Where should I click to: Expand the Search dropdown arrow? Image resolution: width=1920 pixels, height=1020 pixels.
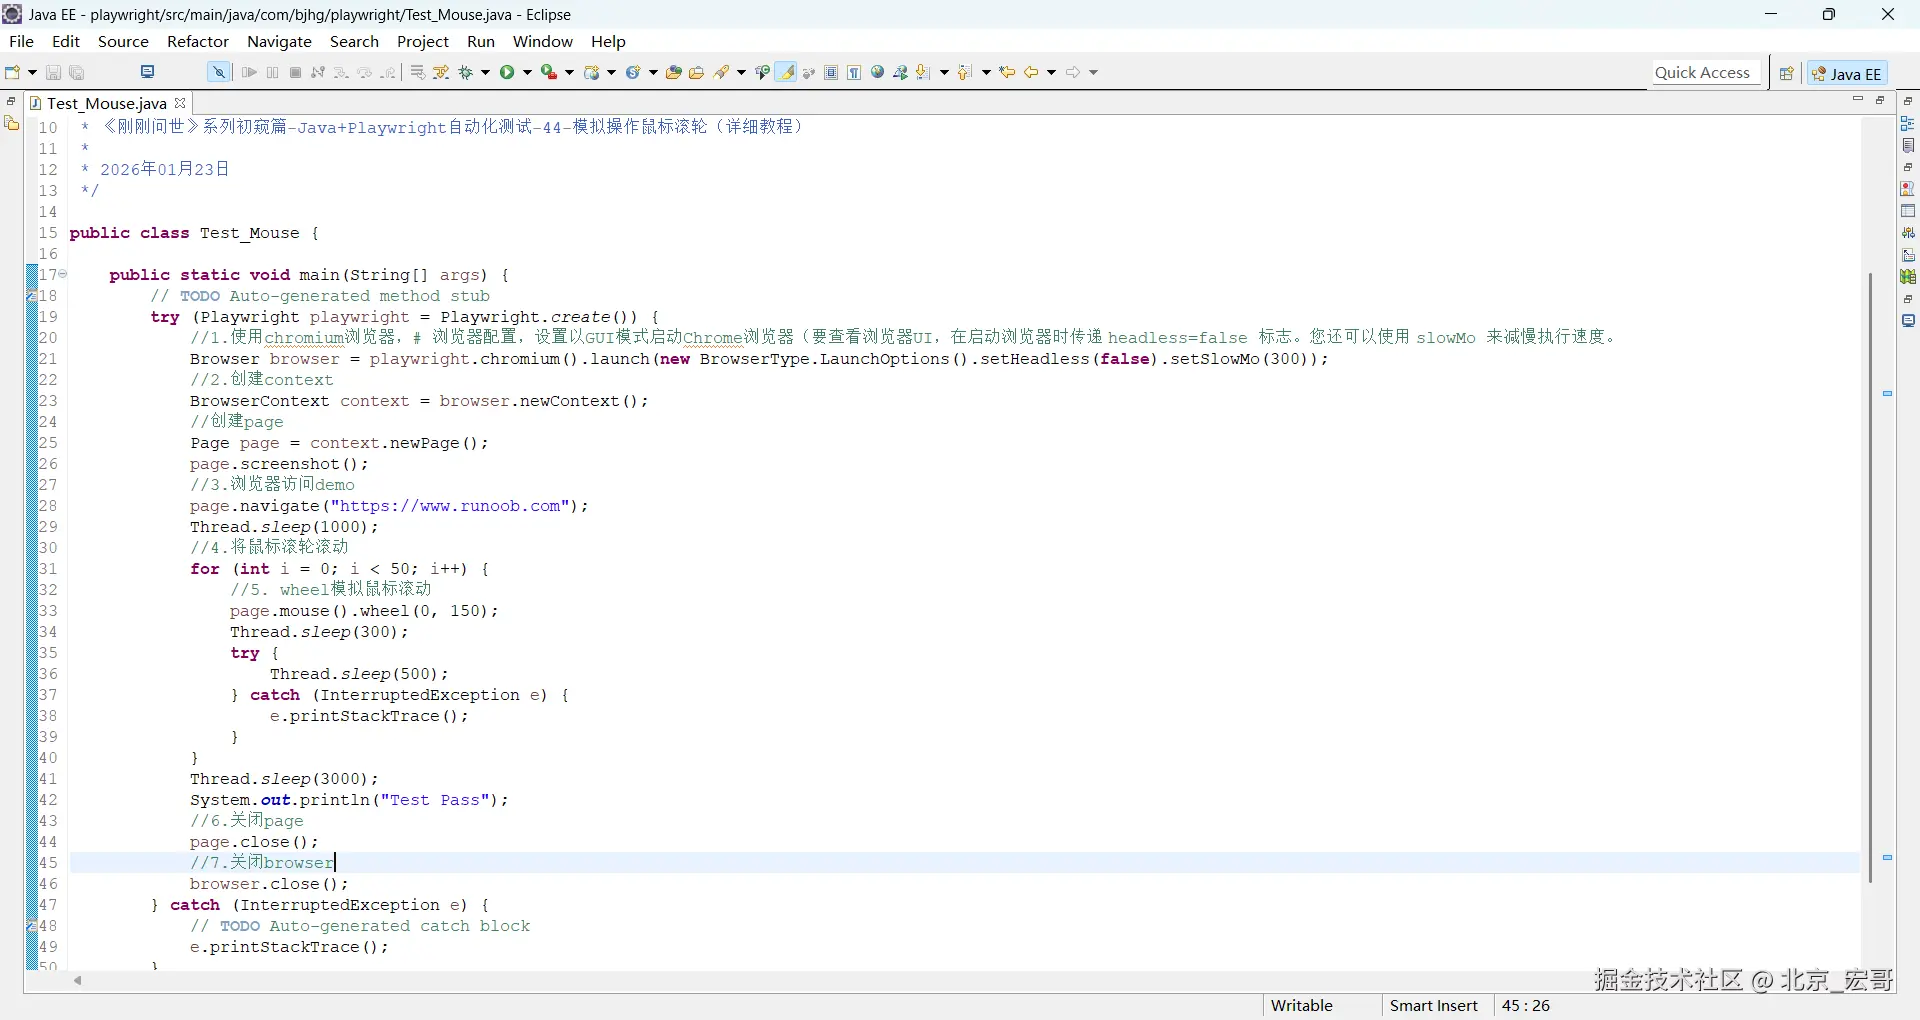pyautogui.click(x=741, y=72)
